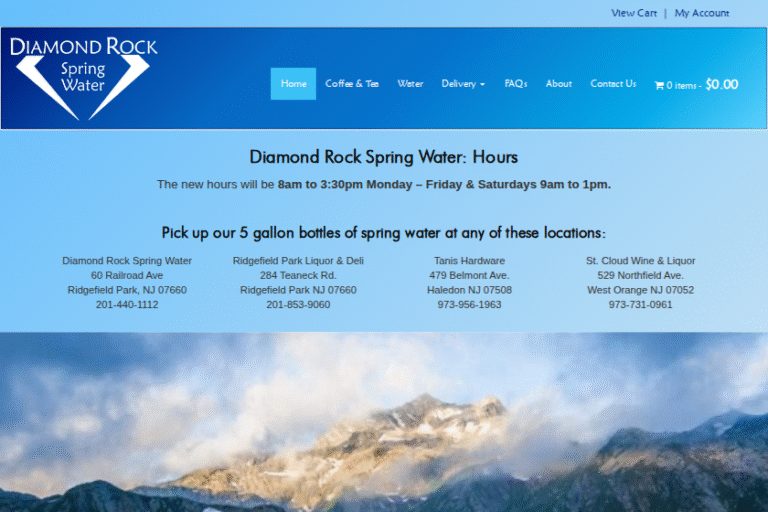Open the About page
768x512 pixels.
point(559,84)
